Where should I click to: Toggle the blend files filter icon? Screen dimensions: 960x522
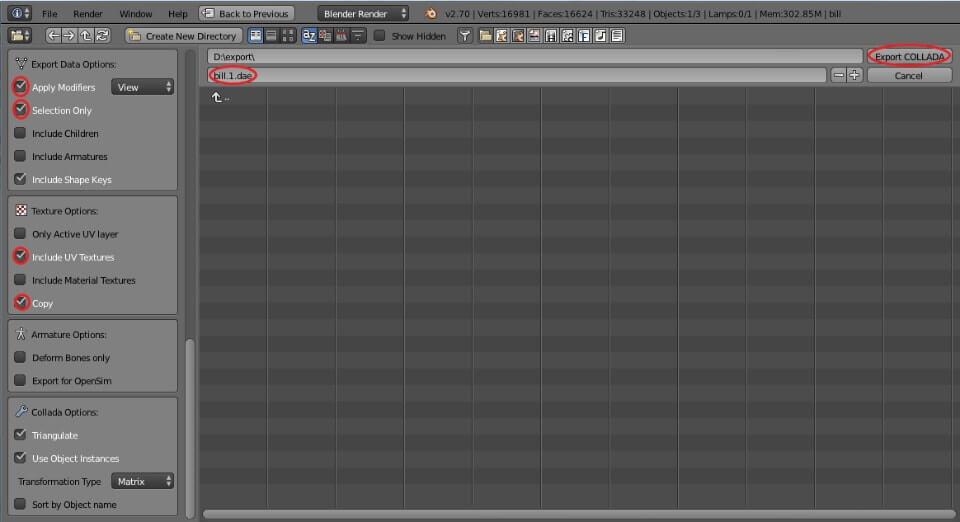pyautogui.click(x=501, y=35)
